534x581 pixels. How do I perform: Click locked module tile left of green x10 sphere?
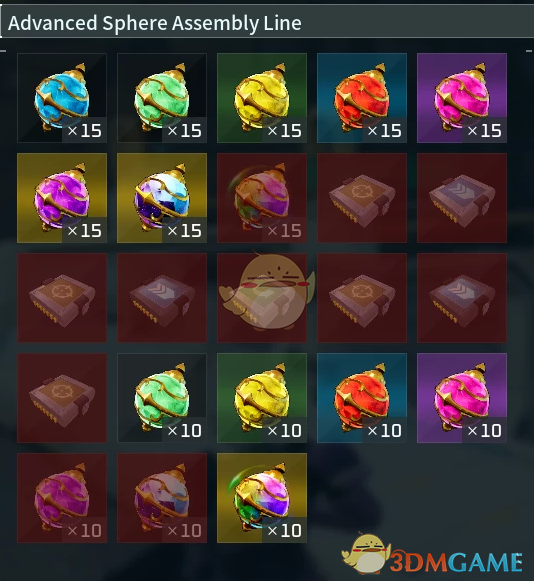click(62, 398)
